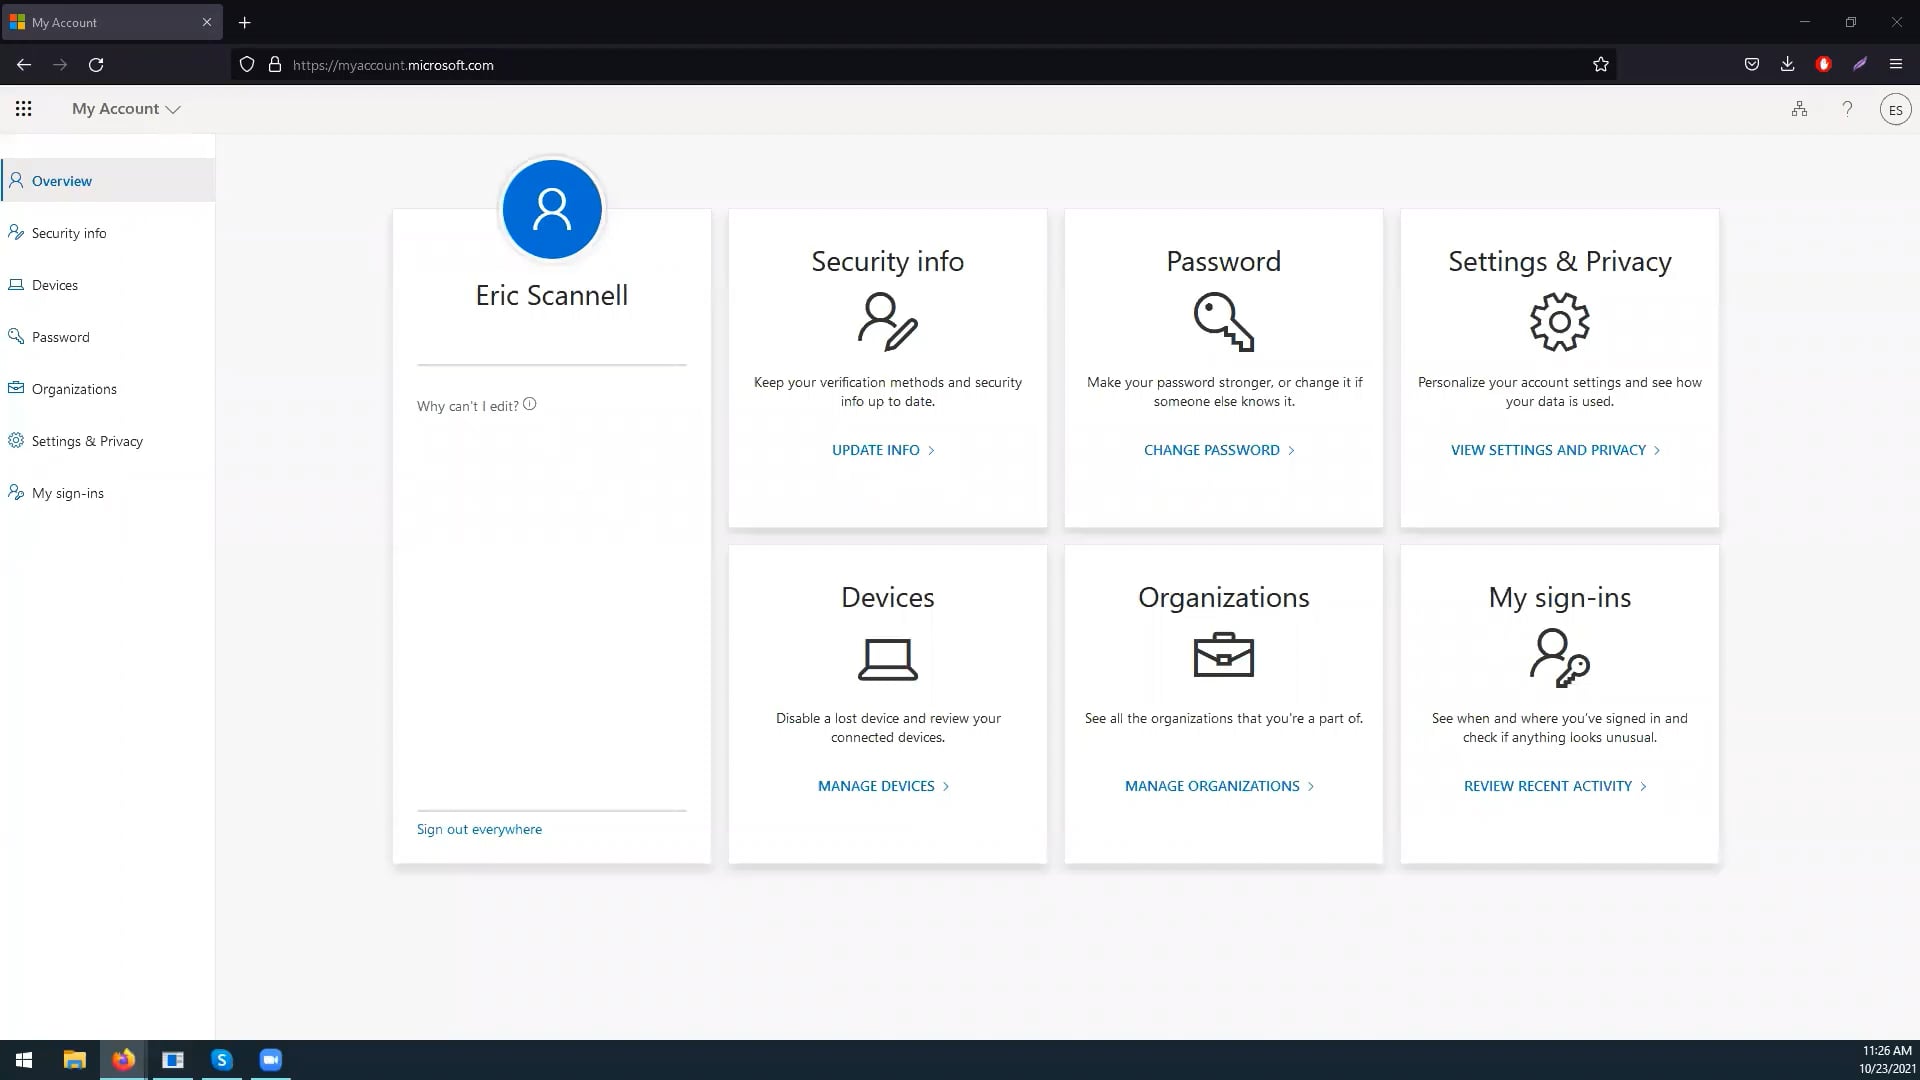Click the organization switcher icon
The width and height of the screenshot is (1920, 1080).
click(1798, 109)
